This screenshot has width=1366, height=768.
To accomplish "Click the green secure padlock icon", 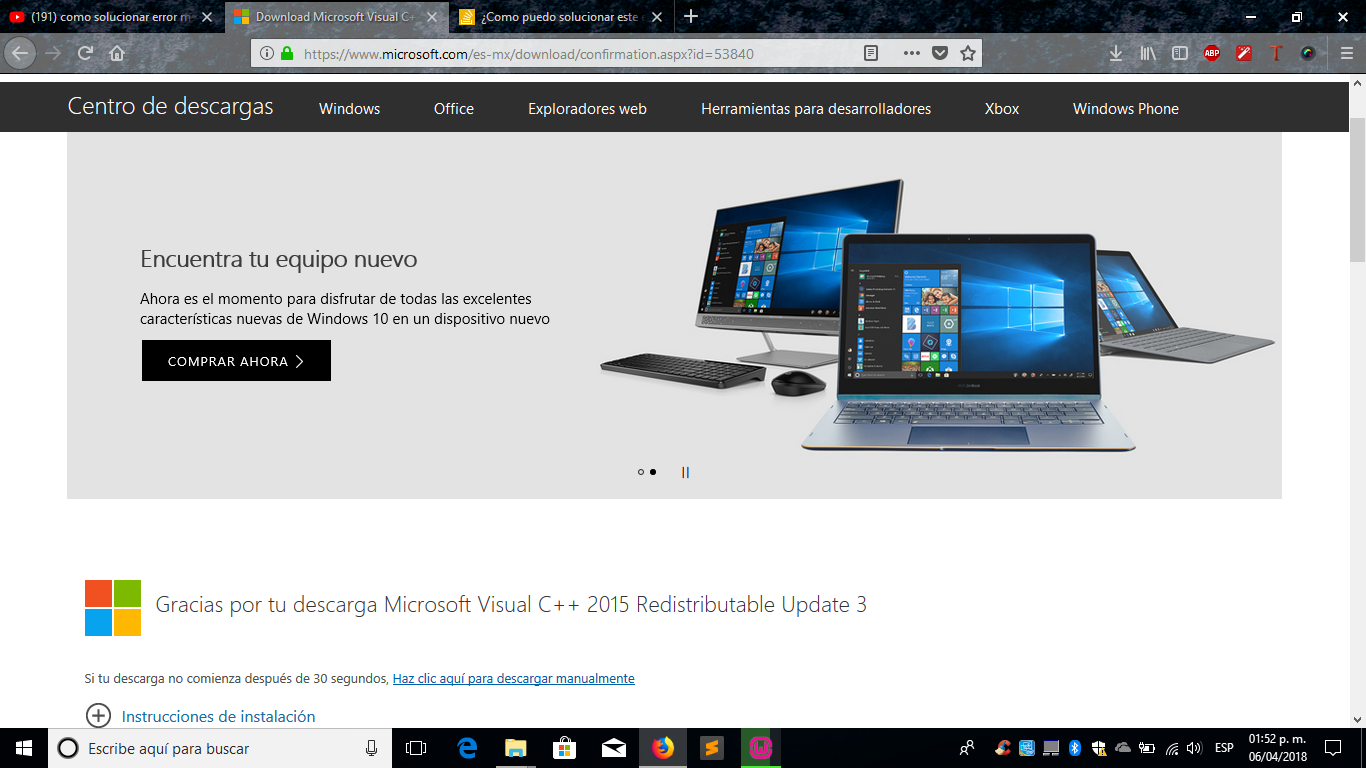I will coord(287,53).
